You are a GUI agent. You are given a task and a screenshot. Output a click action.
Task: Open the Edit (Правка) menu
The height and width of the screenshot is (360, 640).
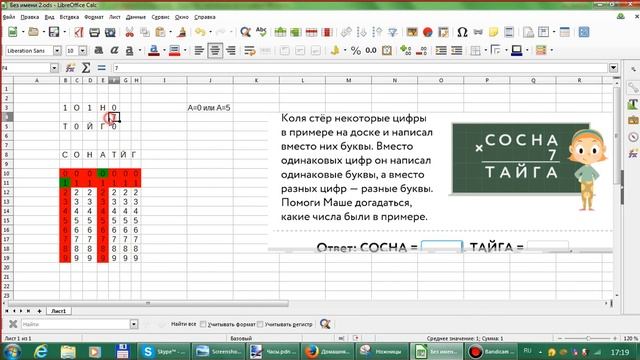(x=30, y=17)
